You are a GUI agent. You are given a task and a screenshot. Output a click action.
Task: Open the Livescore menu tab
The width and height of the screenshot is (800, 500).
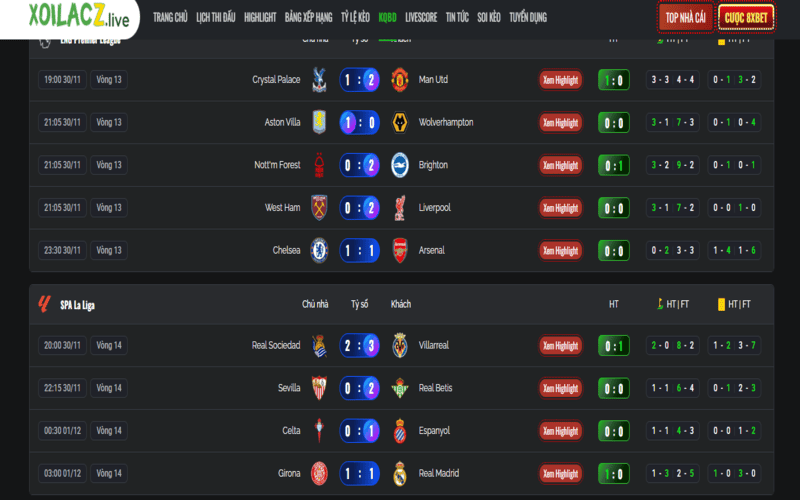point(421,17)
